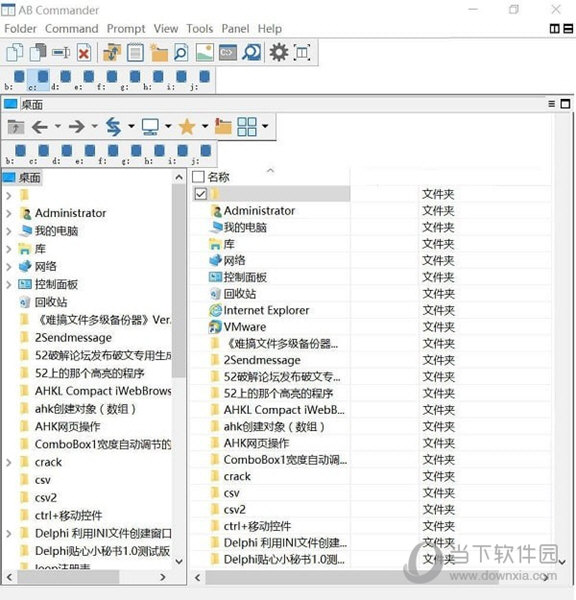The height and width of the screenshot is (600, 576).
Task: Switch to vertical split panels icon
Action: [554, 29]
